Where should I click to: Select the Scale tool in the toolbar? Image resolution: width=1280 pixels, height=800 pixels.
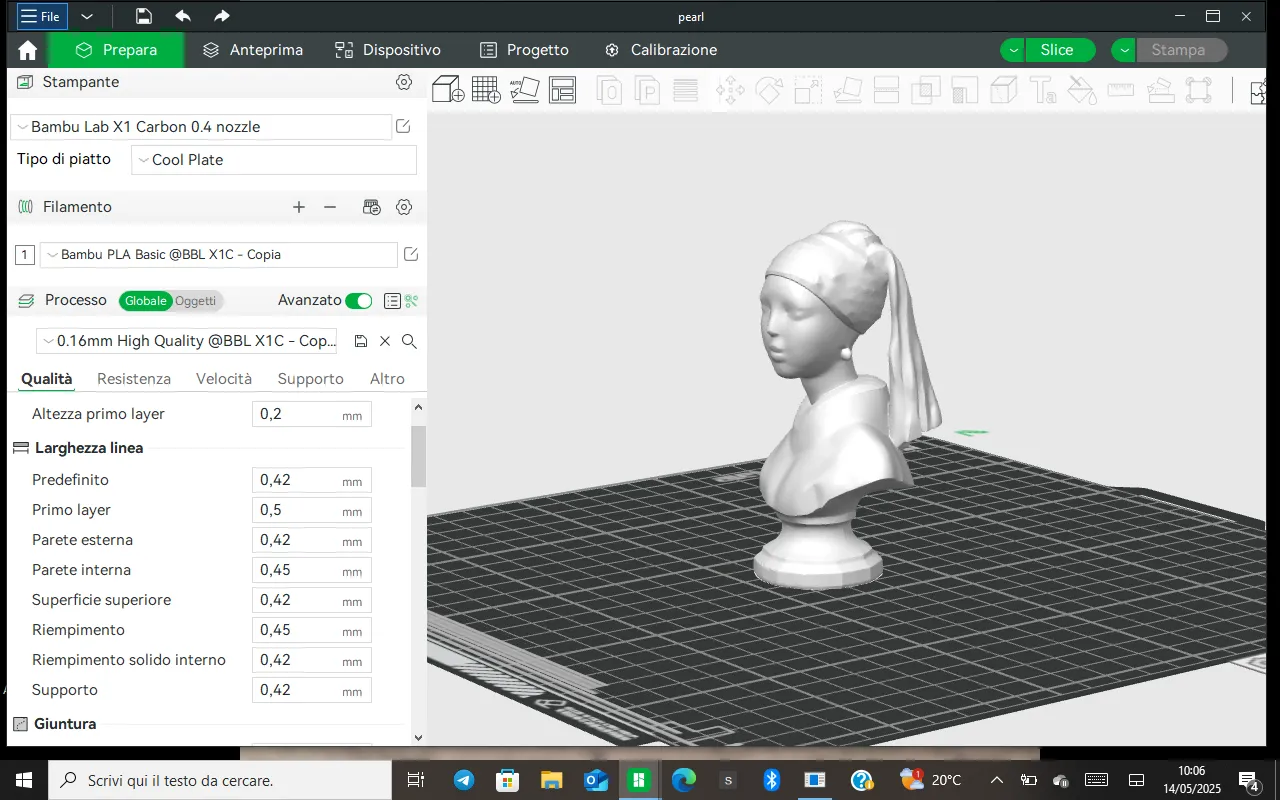point(808,91)
